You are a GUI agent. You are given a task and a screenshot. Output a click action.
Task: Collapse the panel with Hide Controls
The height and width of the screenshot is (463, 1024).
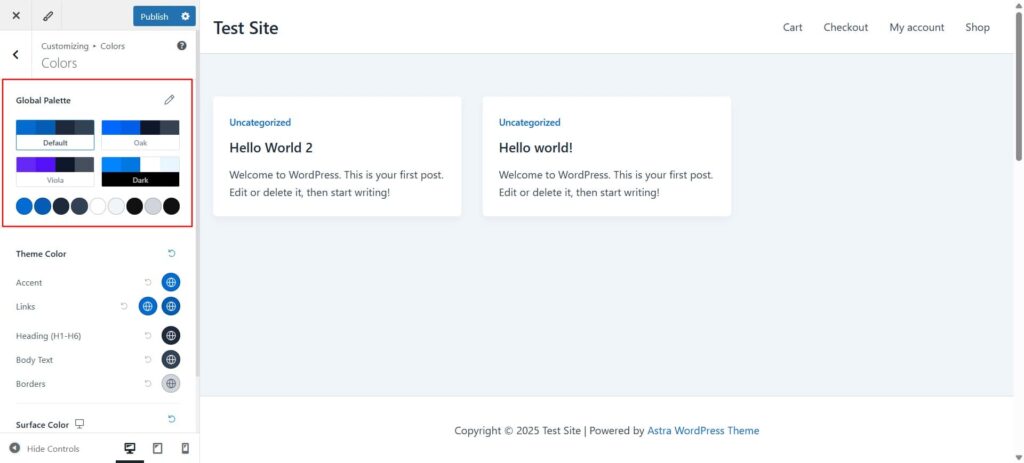click(x=44, y=449)
